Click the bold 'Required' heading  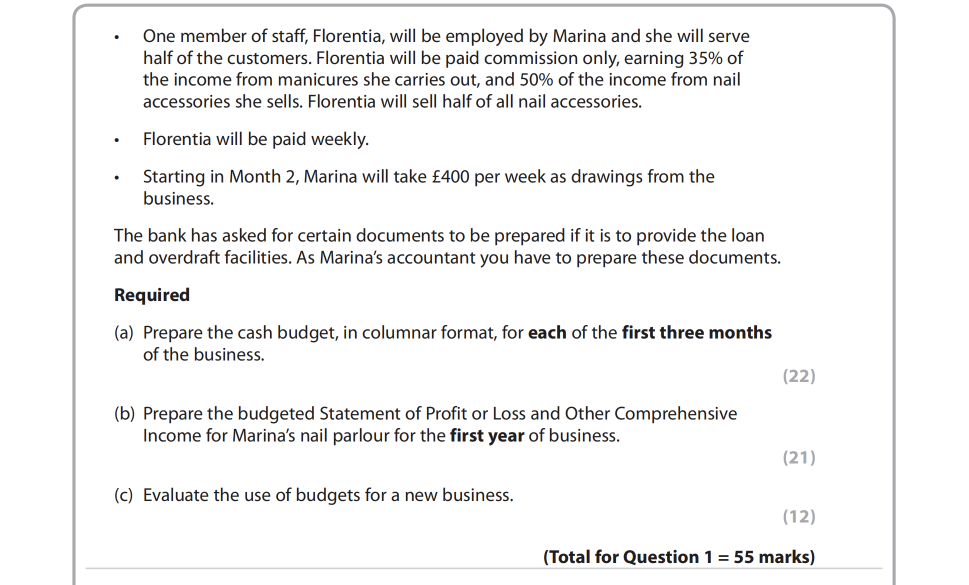tap(151, 295)
